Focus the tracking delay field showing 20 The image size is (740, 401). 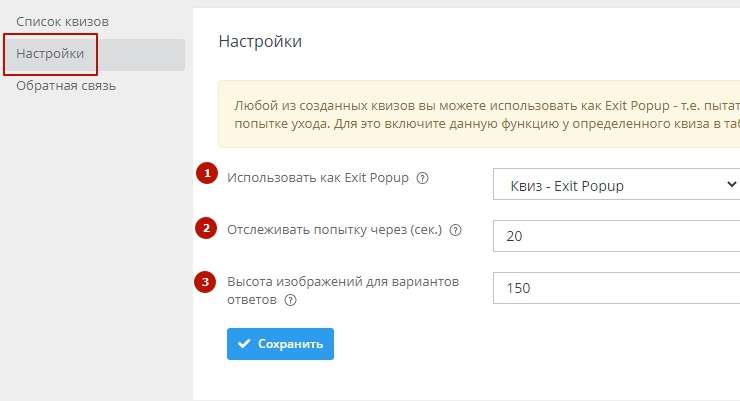point(616,236)
